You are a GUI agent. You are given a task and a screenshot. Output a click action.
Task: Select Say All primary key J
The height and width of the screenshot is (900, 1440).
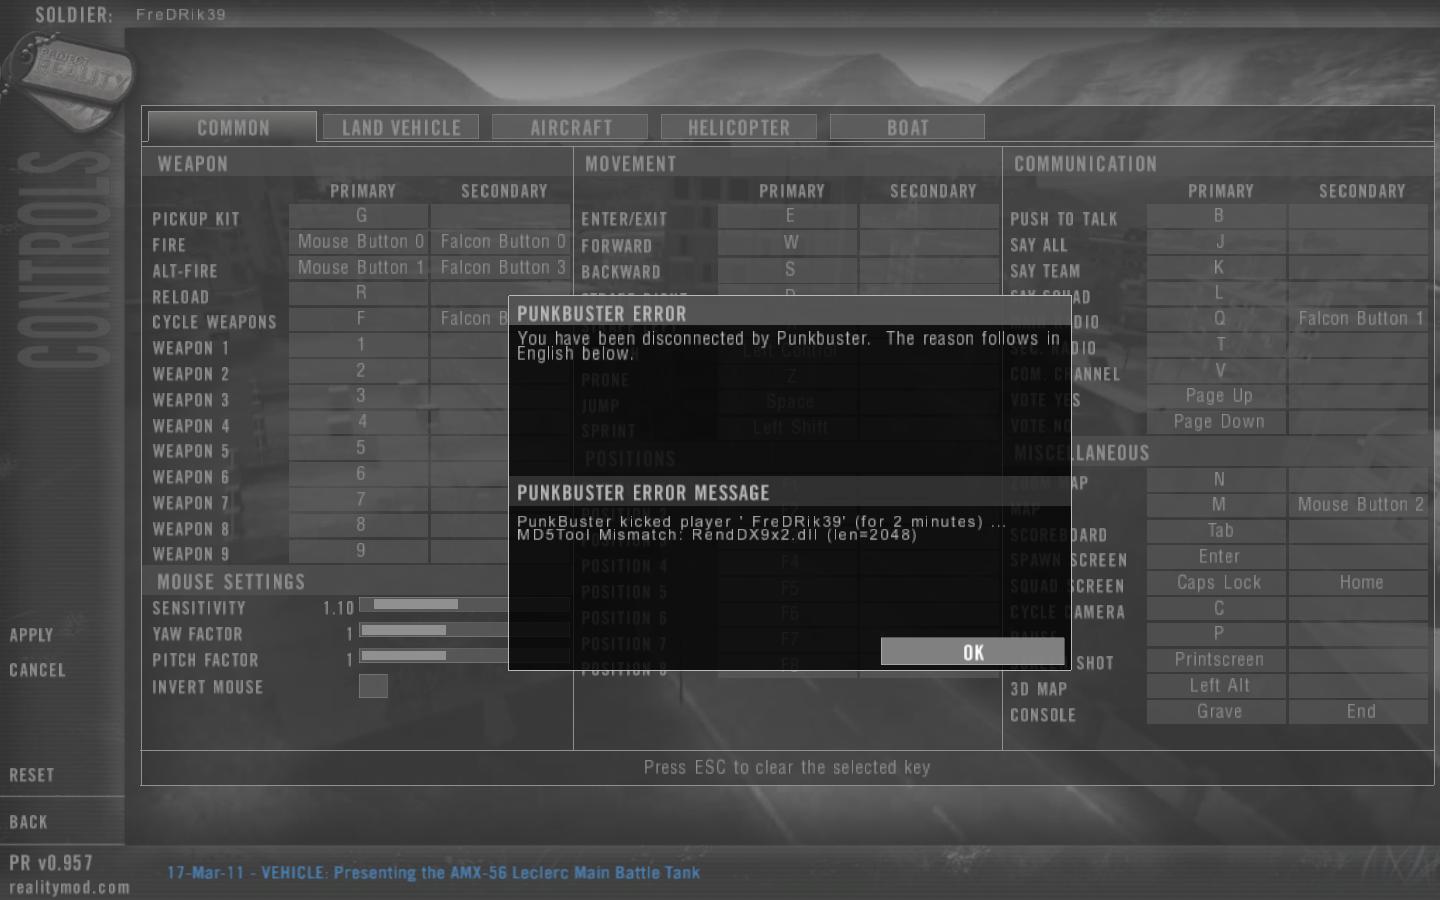[1217, 242]
